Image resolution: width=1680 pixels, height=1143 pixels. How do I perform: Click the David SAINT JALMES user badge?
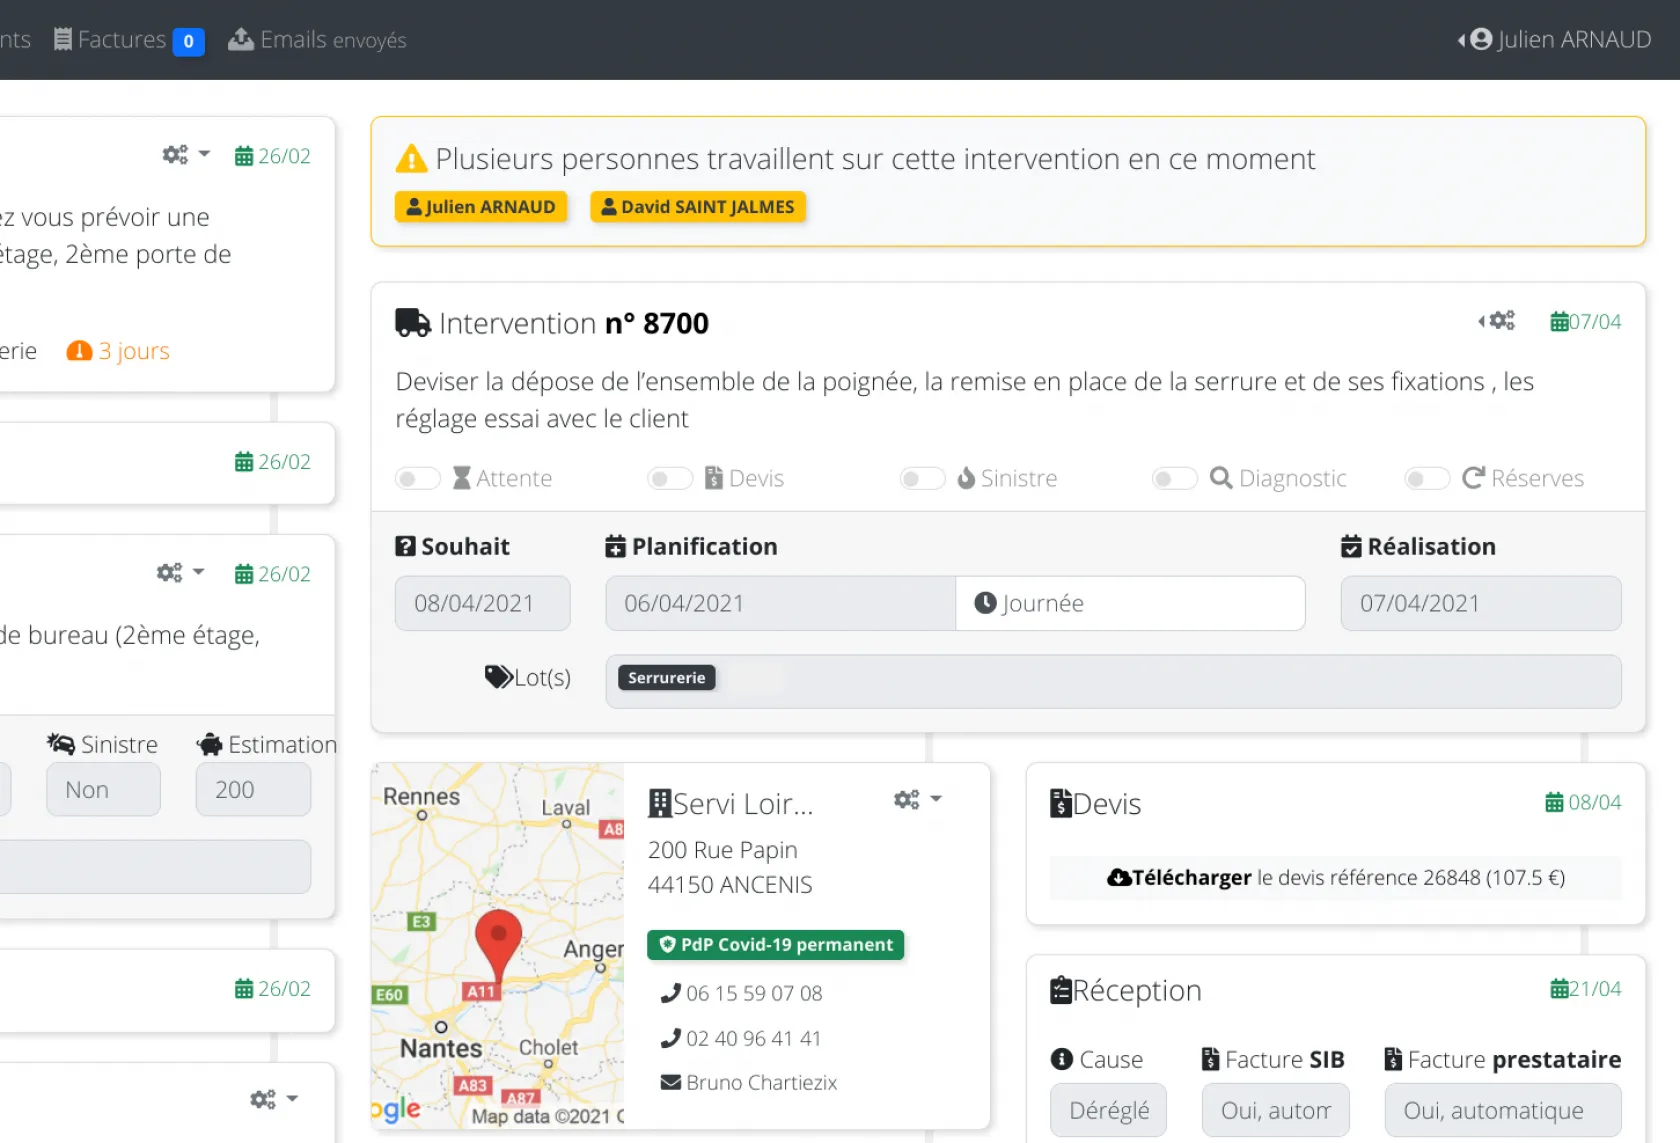(x=697, y=207)
